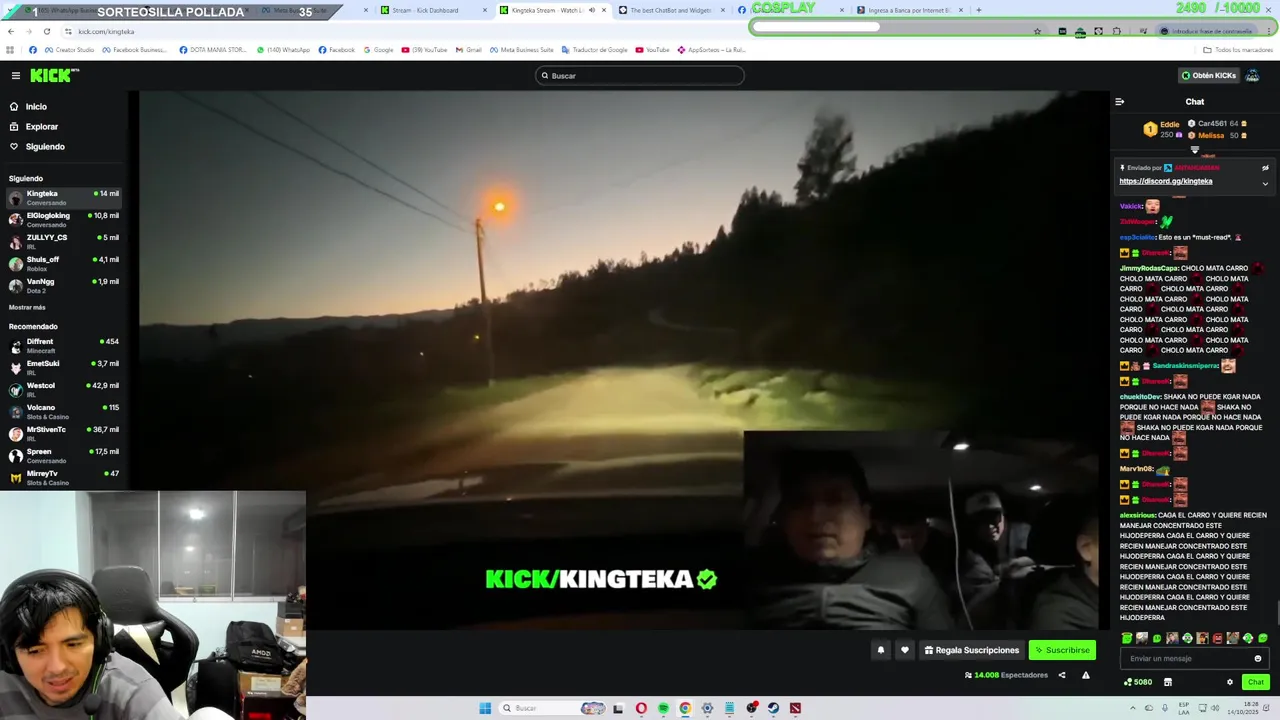Open Creator Studio bookmark

(x=69, y=50)
